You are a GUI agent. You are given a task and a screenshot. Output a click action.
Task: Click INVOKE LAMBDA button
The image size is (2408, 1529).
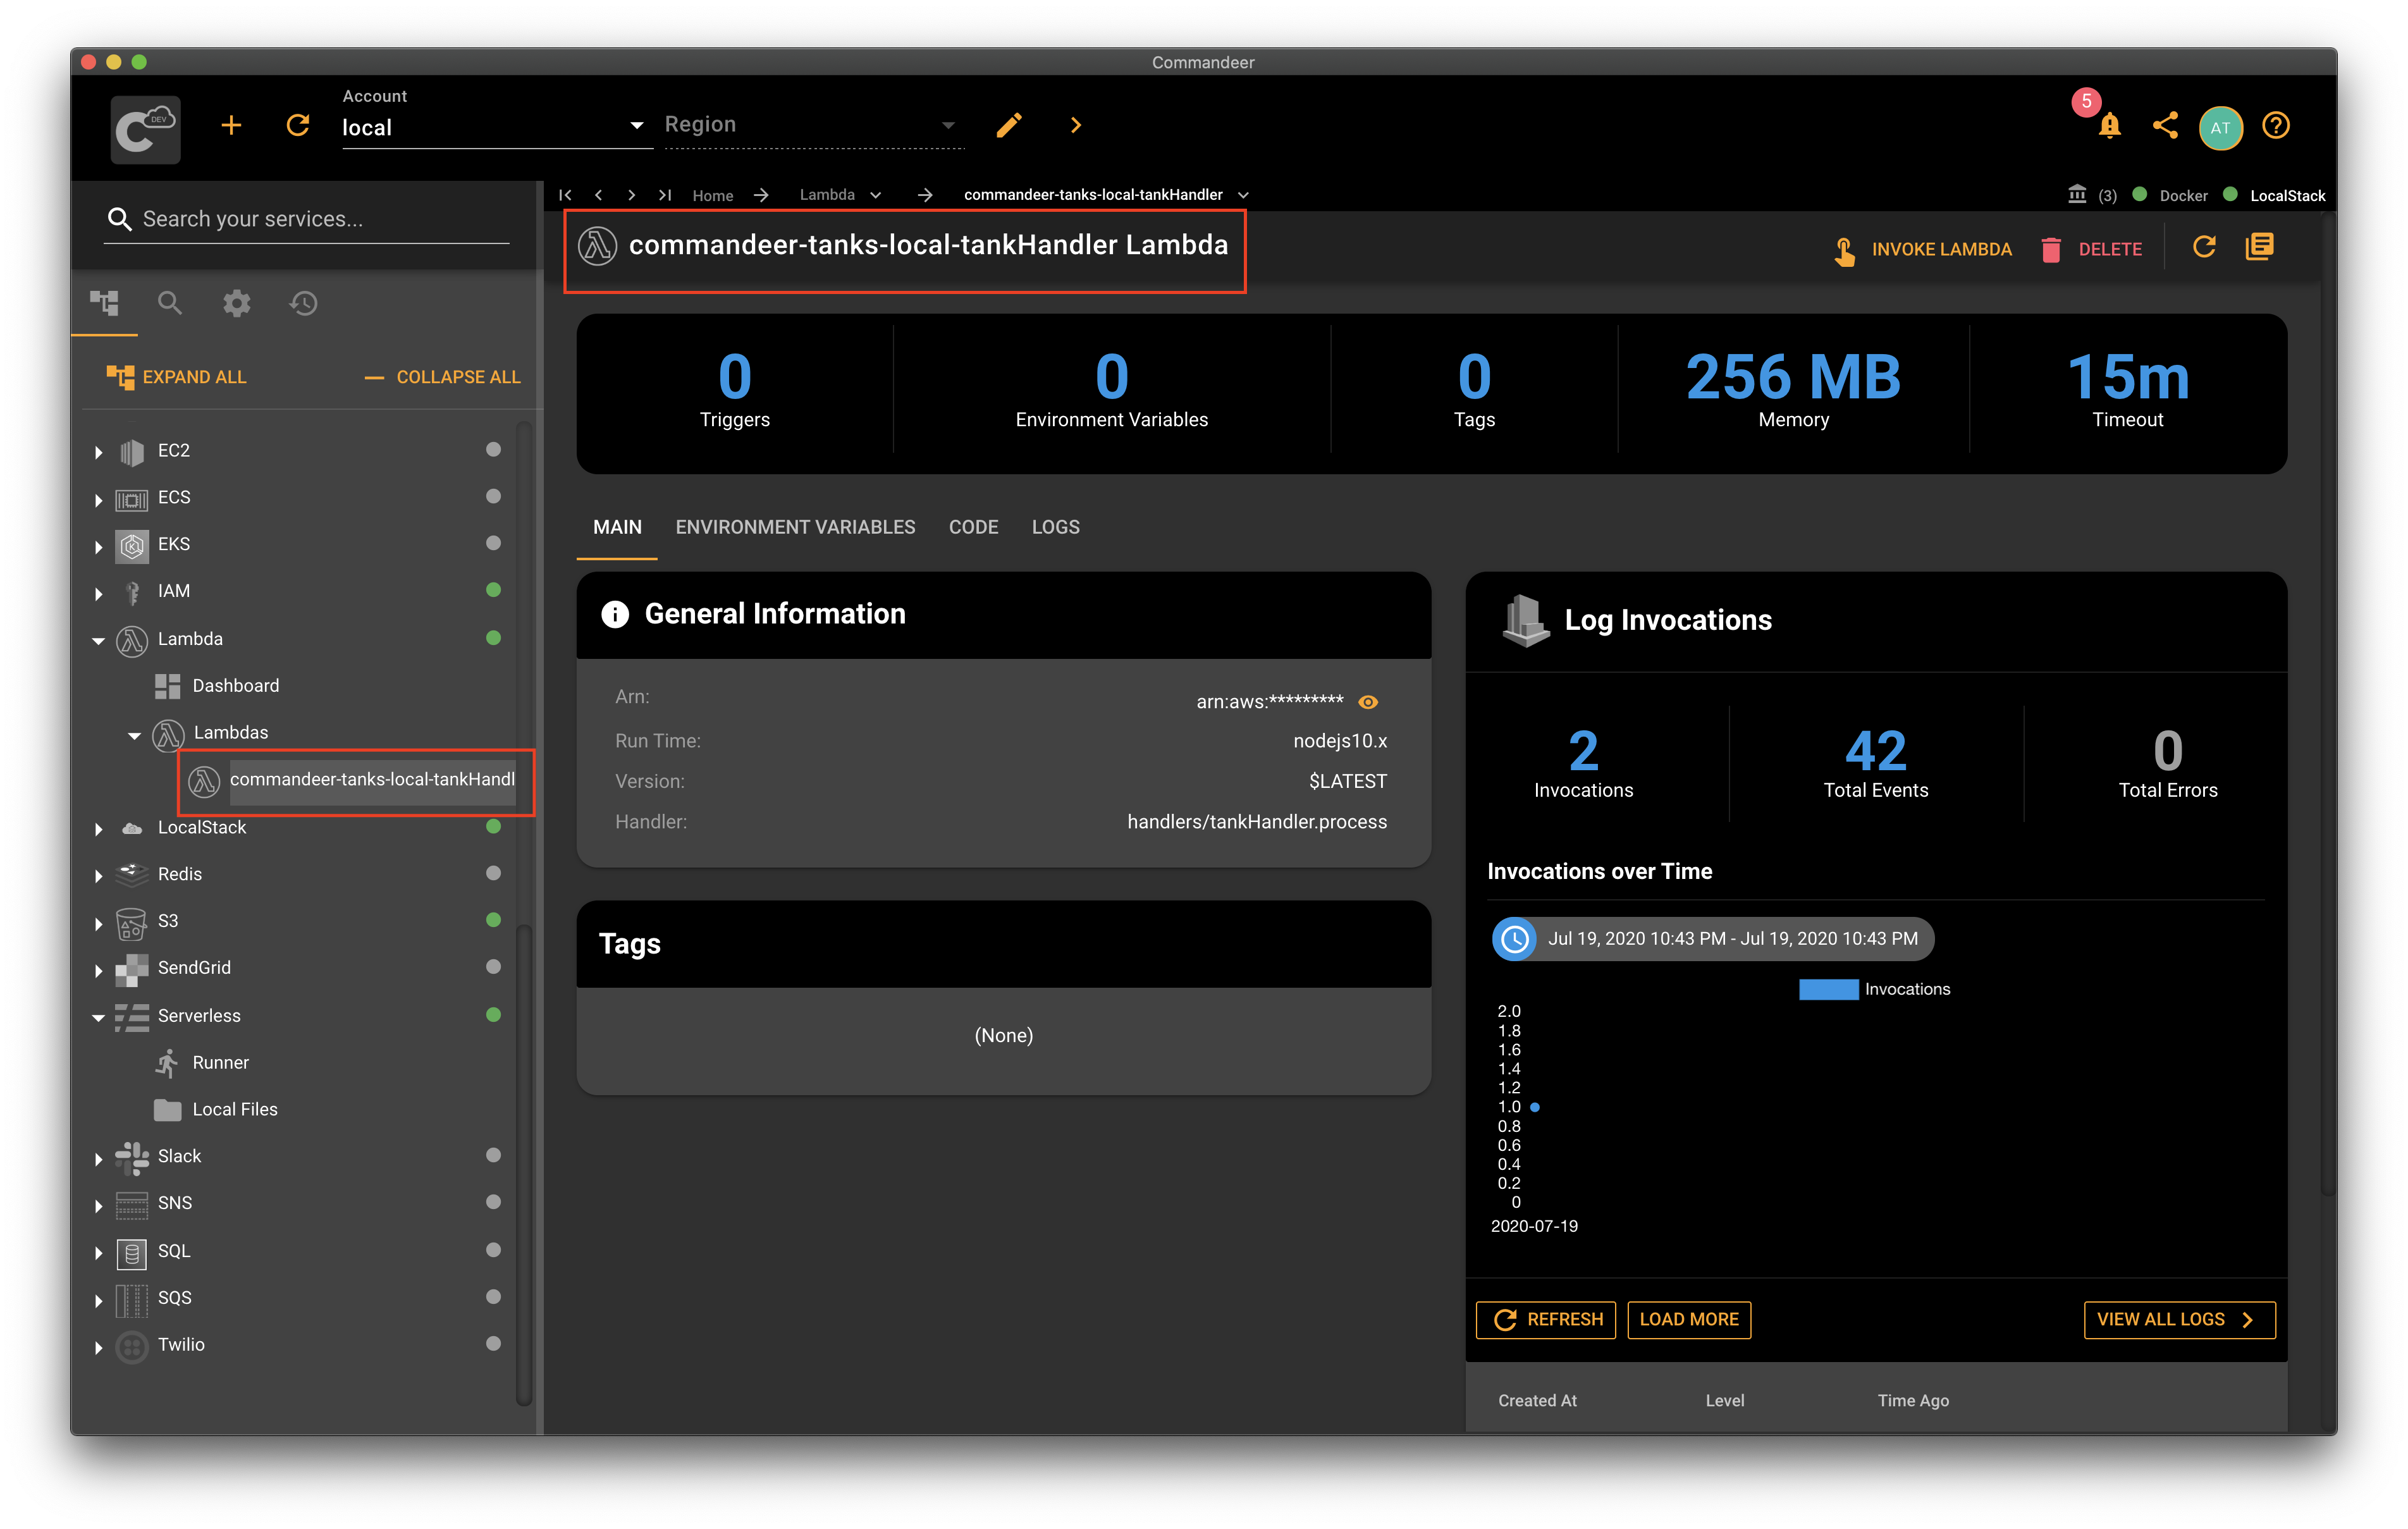click(1922, 249)
